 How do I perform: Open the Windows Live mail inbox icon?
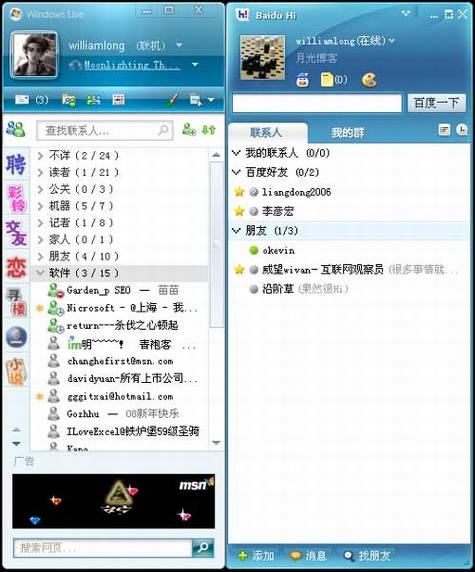point(22,99)
